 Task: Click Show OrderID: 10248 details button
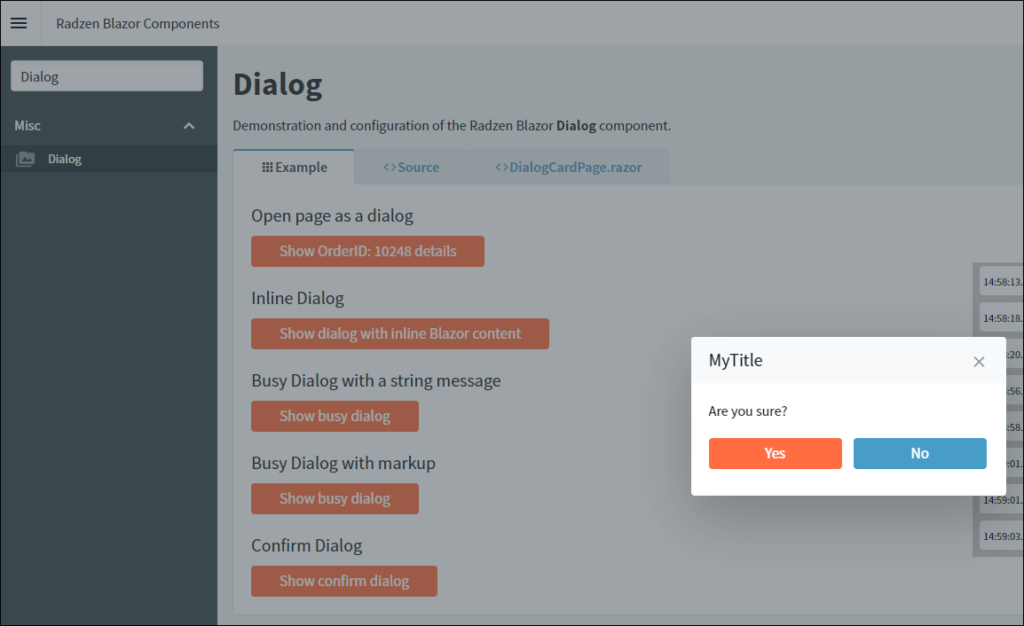click(x=367, y=251)
